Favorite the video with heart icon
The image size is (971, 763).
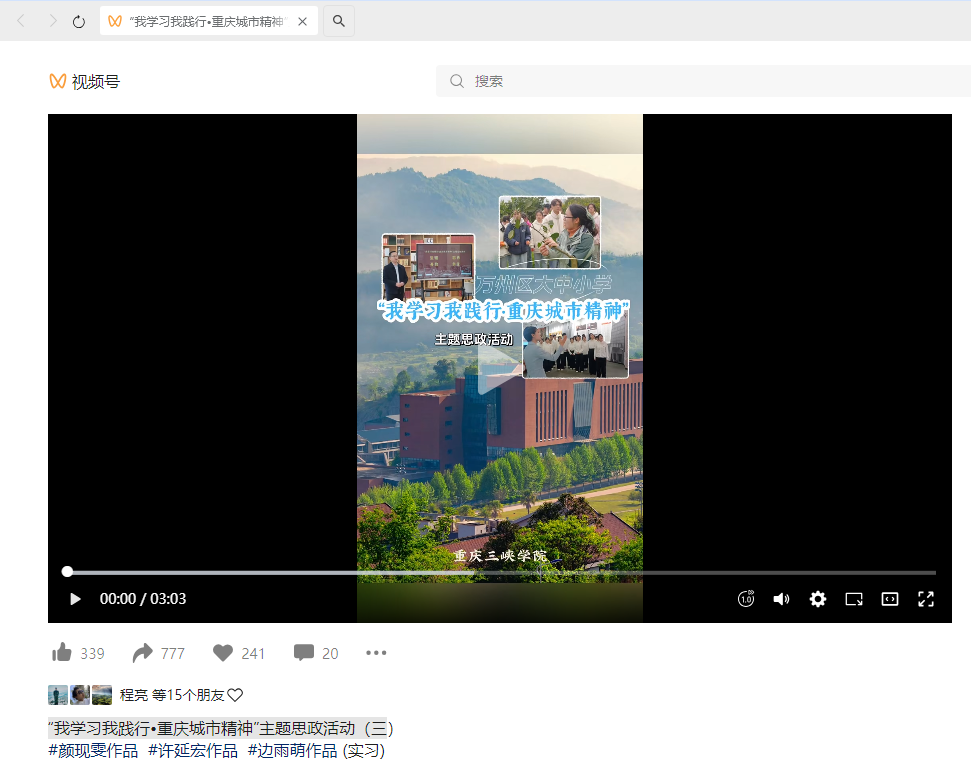click(223, 653)
